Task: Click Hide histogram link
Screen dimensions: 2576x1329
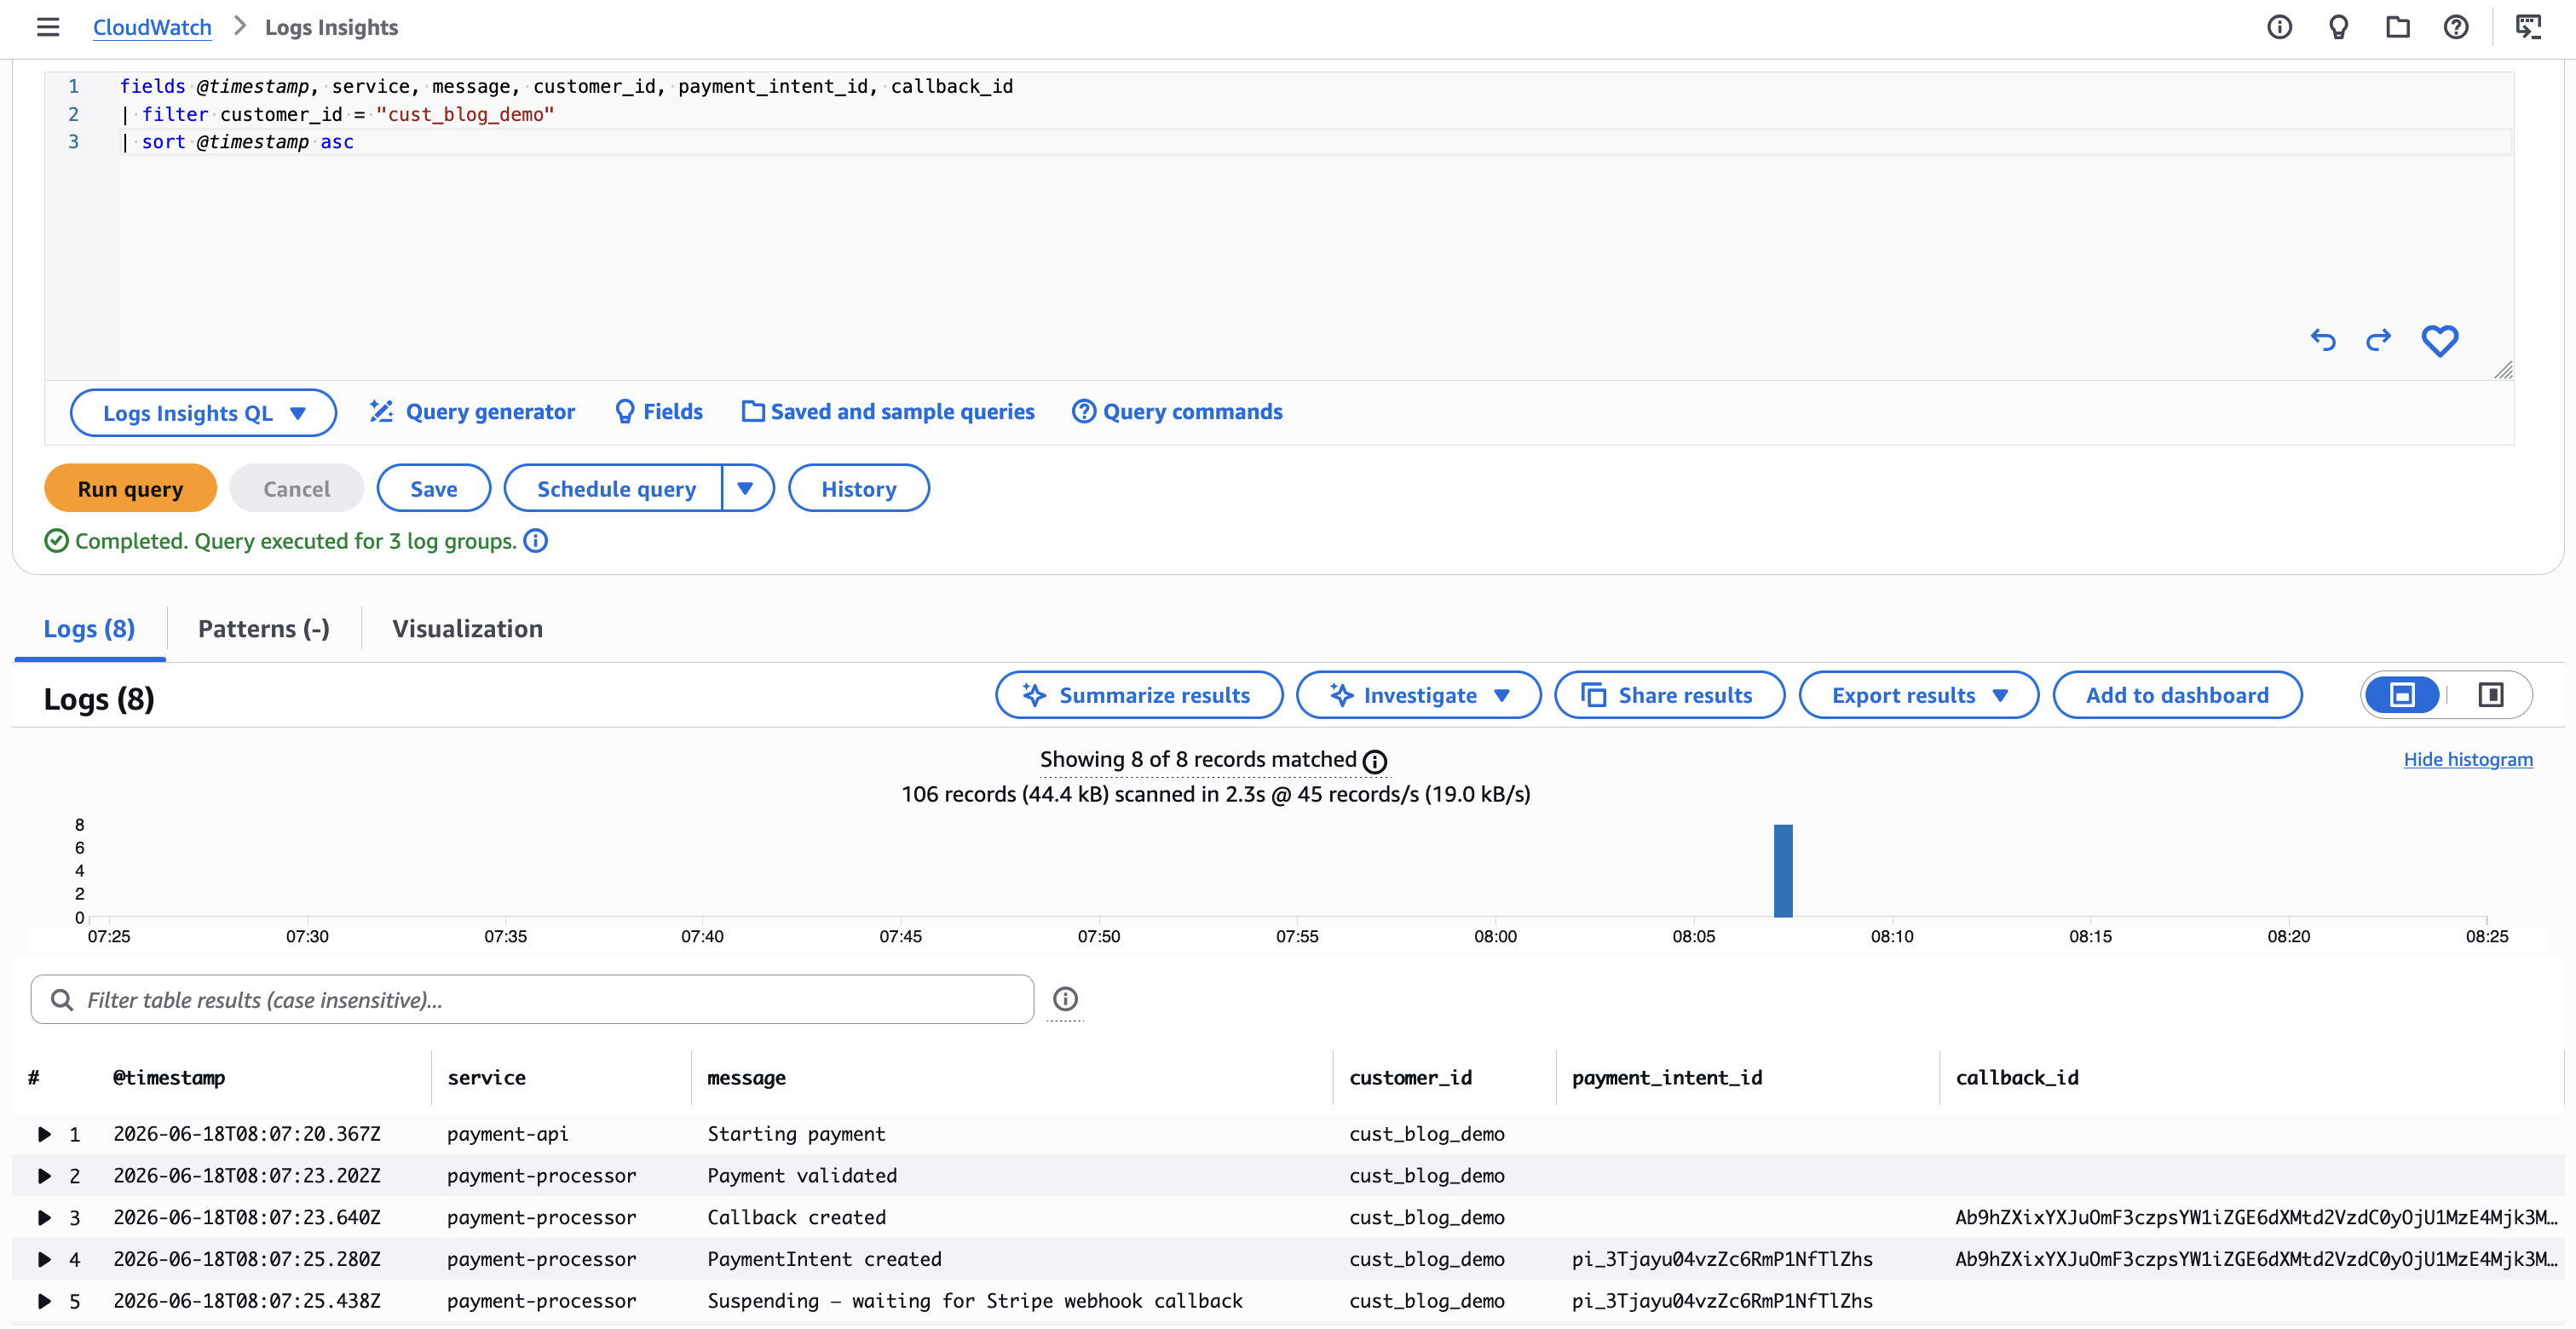Action: point(2468,759)
